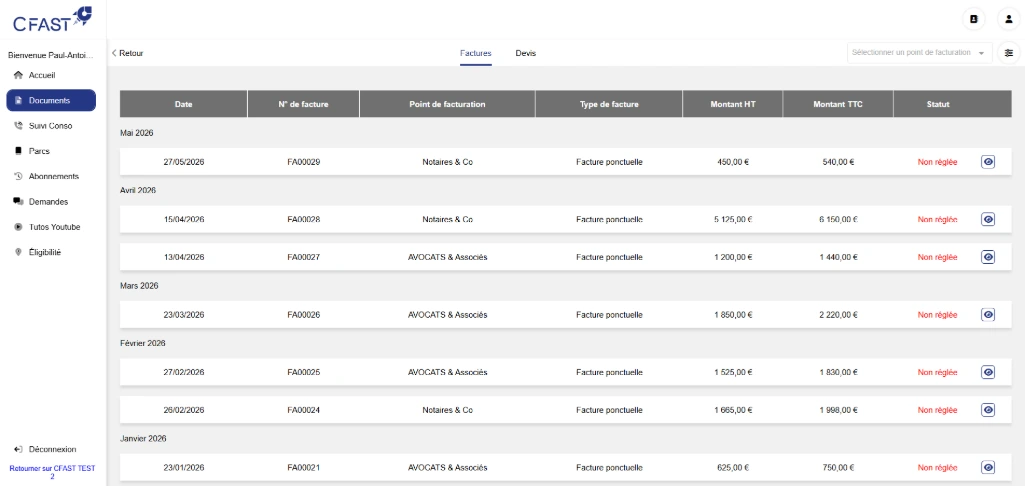Viewport: 1025px width, 486px height.
Task: Click the Accueil home icon
Action: [18, 75]
